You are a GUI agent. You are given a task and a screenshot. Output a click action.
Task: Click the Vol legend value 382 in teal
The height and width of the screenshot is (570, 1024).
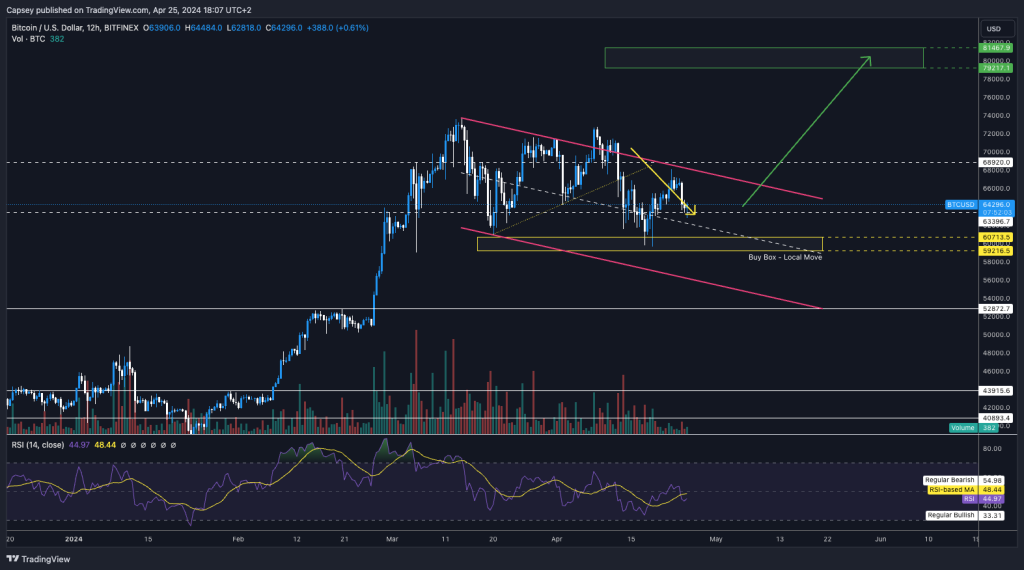click(57, 39)
